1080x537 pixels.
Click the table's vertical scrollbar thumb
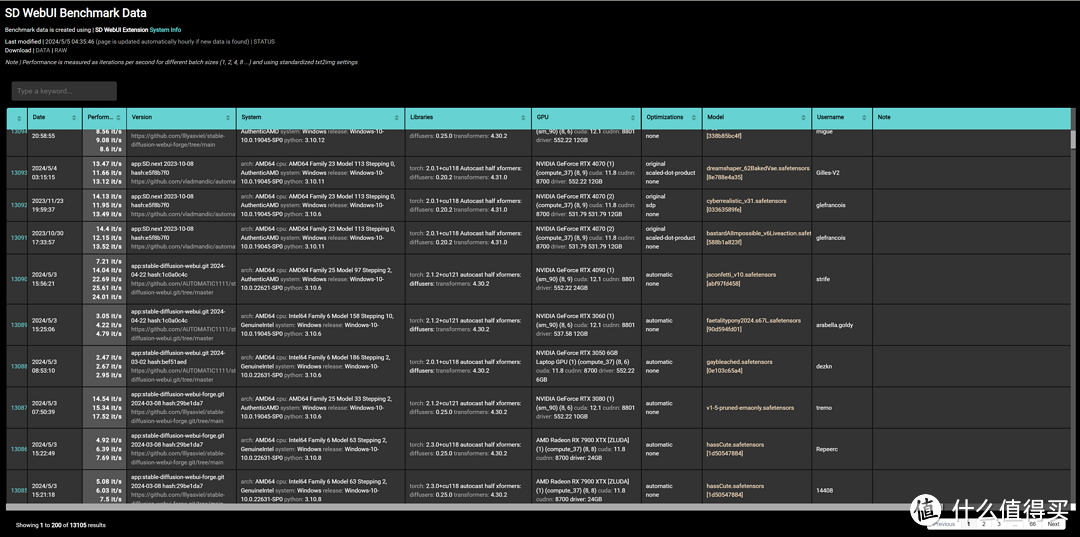[1072, 138]
